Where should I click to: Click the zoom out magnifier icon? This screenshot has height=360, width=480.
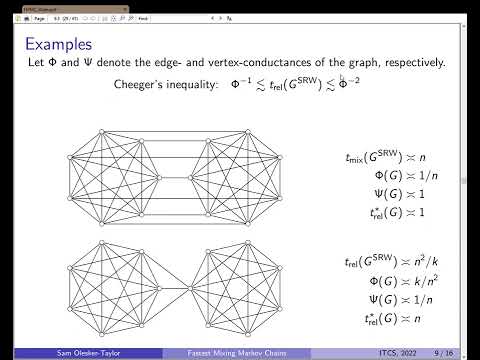[x=122, y=19]
